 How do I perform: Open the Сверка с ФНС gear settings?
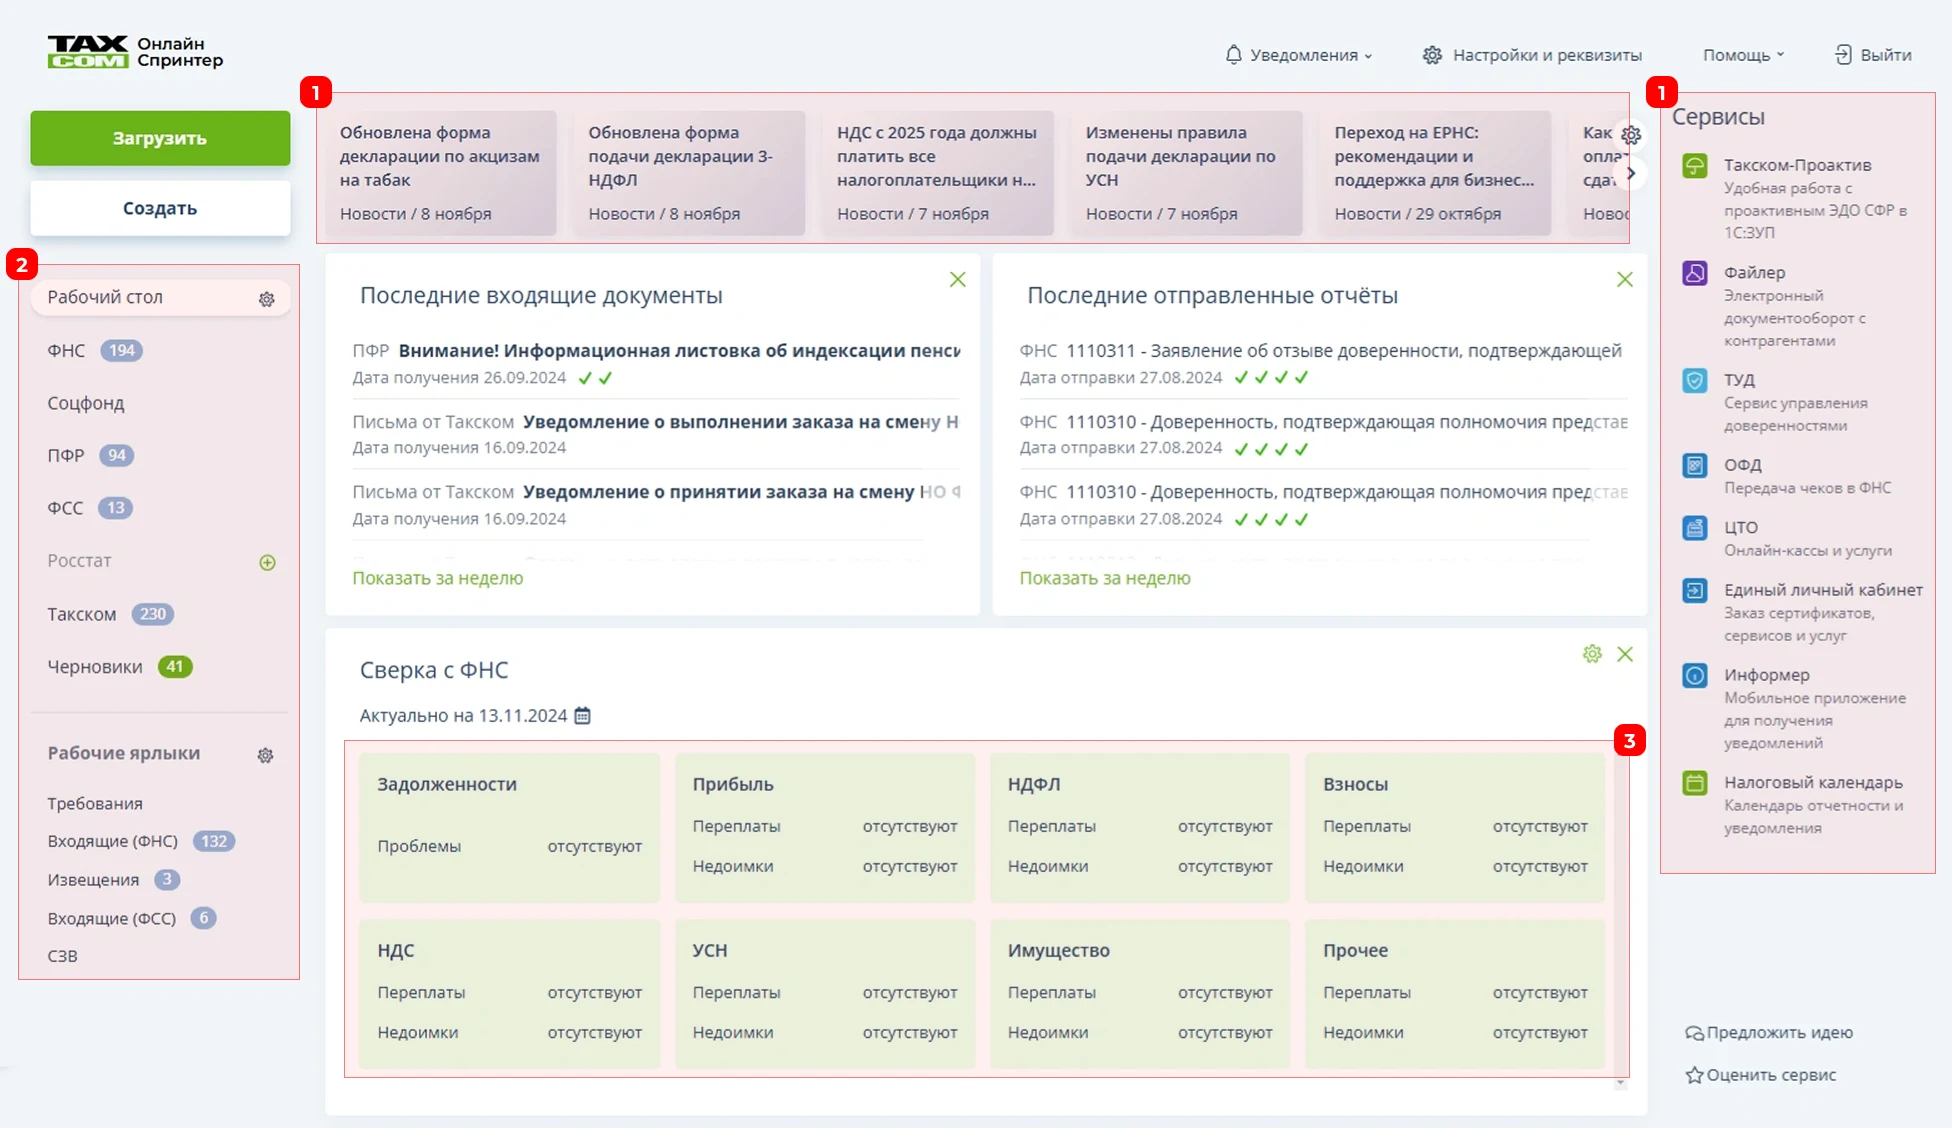[x=1592, y=654]
